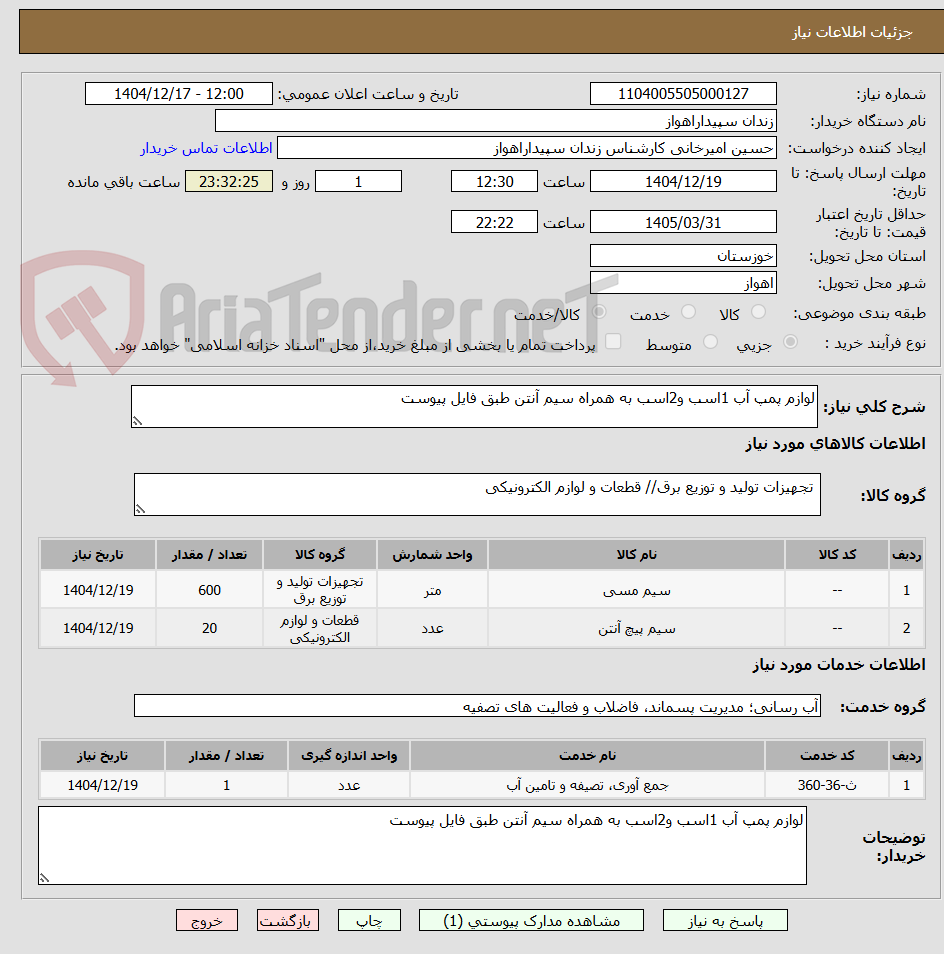Click the گروه خدمت field
The image size is (944, 954).
tap(477, 706)
